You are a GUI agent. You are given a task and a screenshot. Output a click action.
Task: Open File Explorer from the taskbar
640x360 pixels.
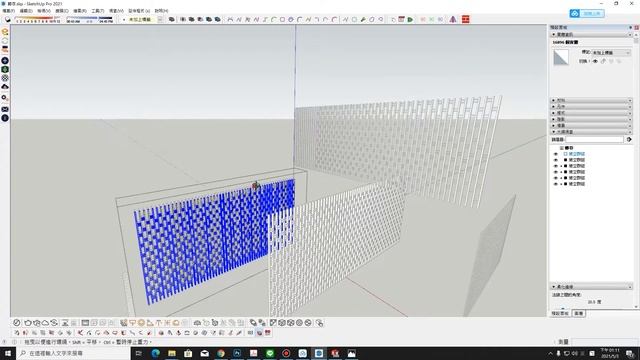[172, 353]
